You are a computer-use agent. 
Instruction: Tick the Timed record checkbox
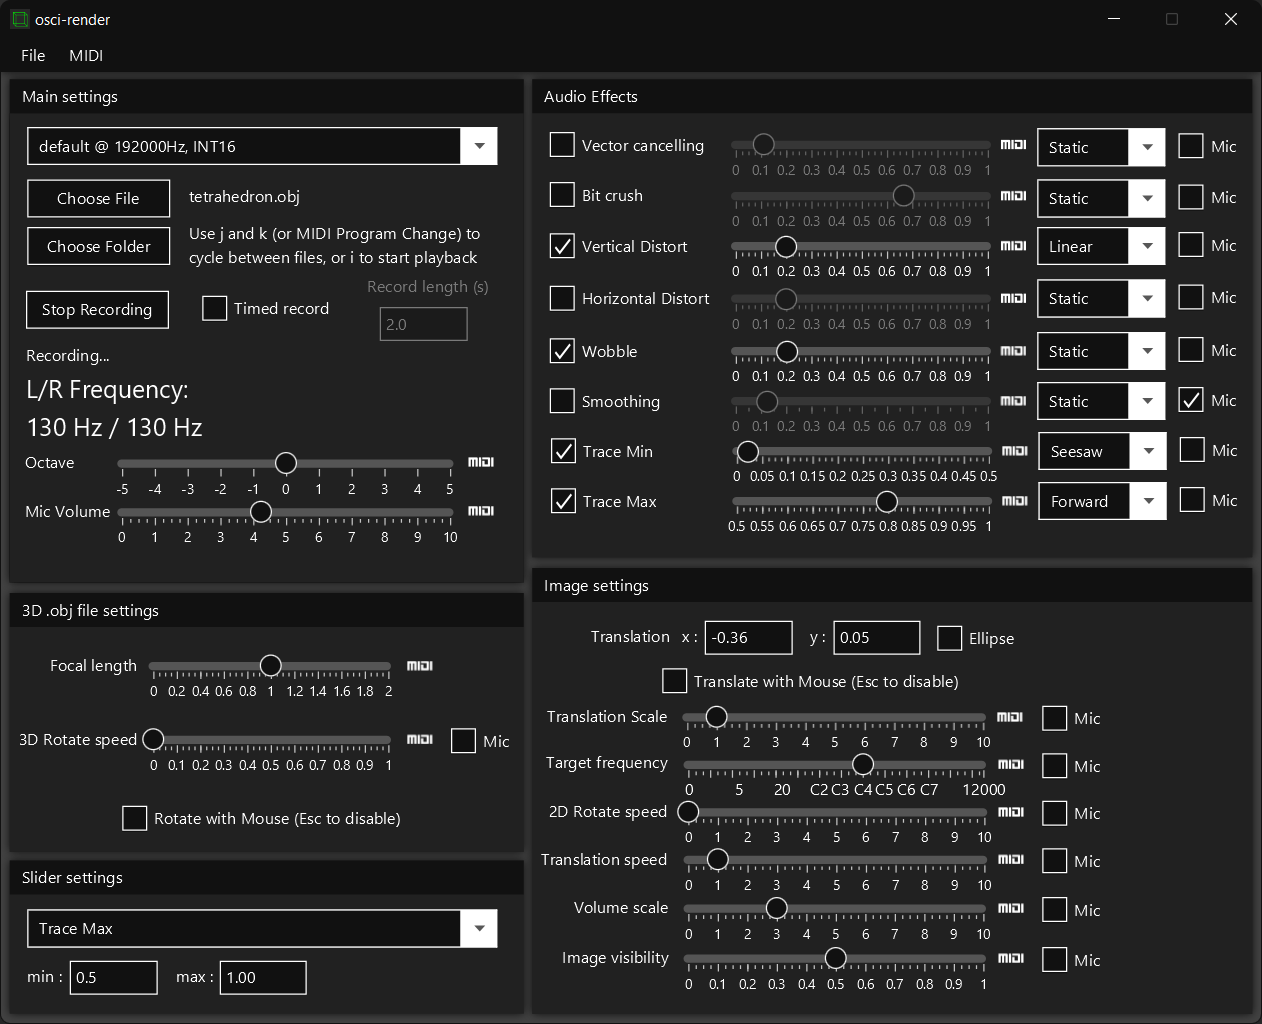214,308
